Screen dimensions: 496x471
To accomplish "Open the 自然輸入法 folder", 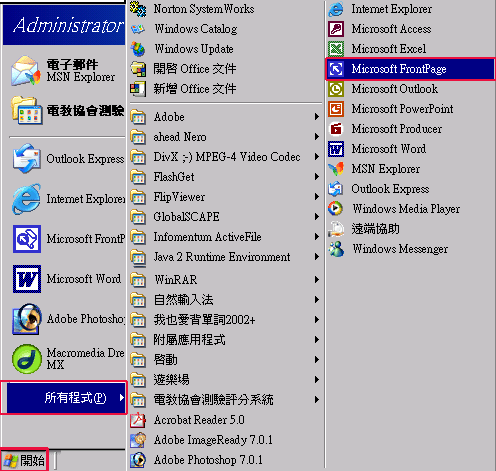I will [x=225, y=300].
